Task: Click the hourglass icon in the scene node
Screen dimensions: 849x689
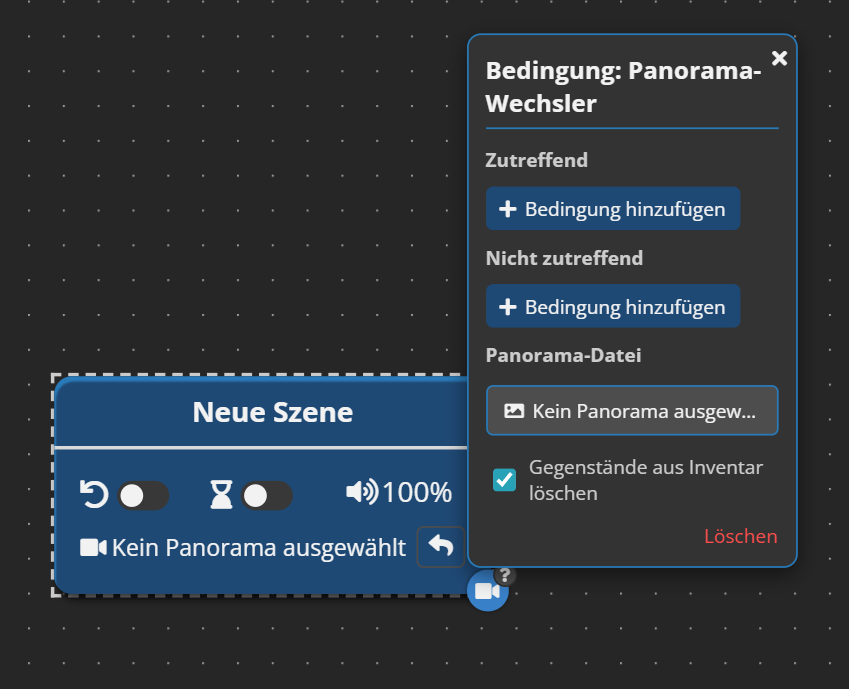Action: click(221, 494)
